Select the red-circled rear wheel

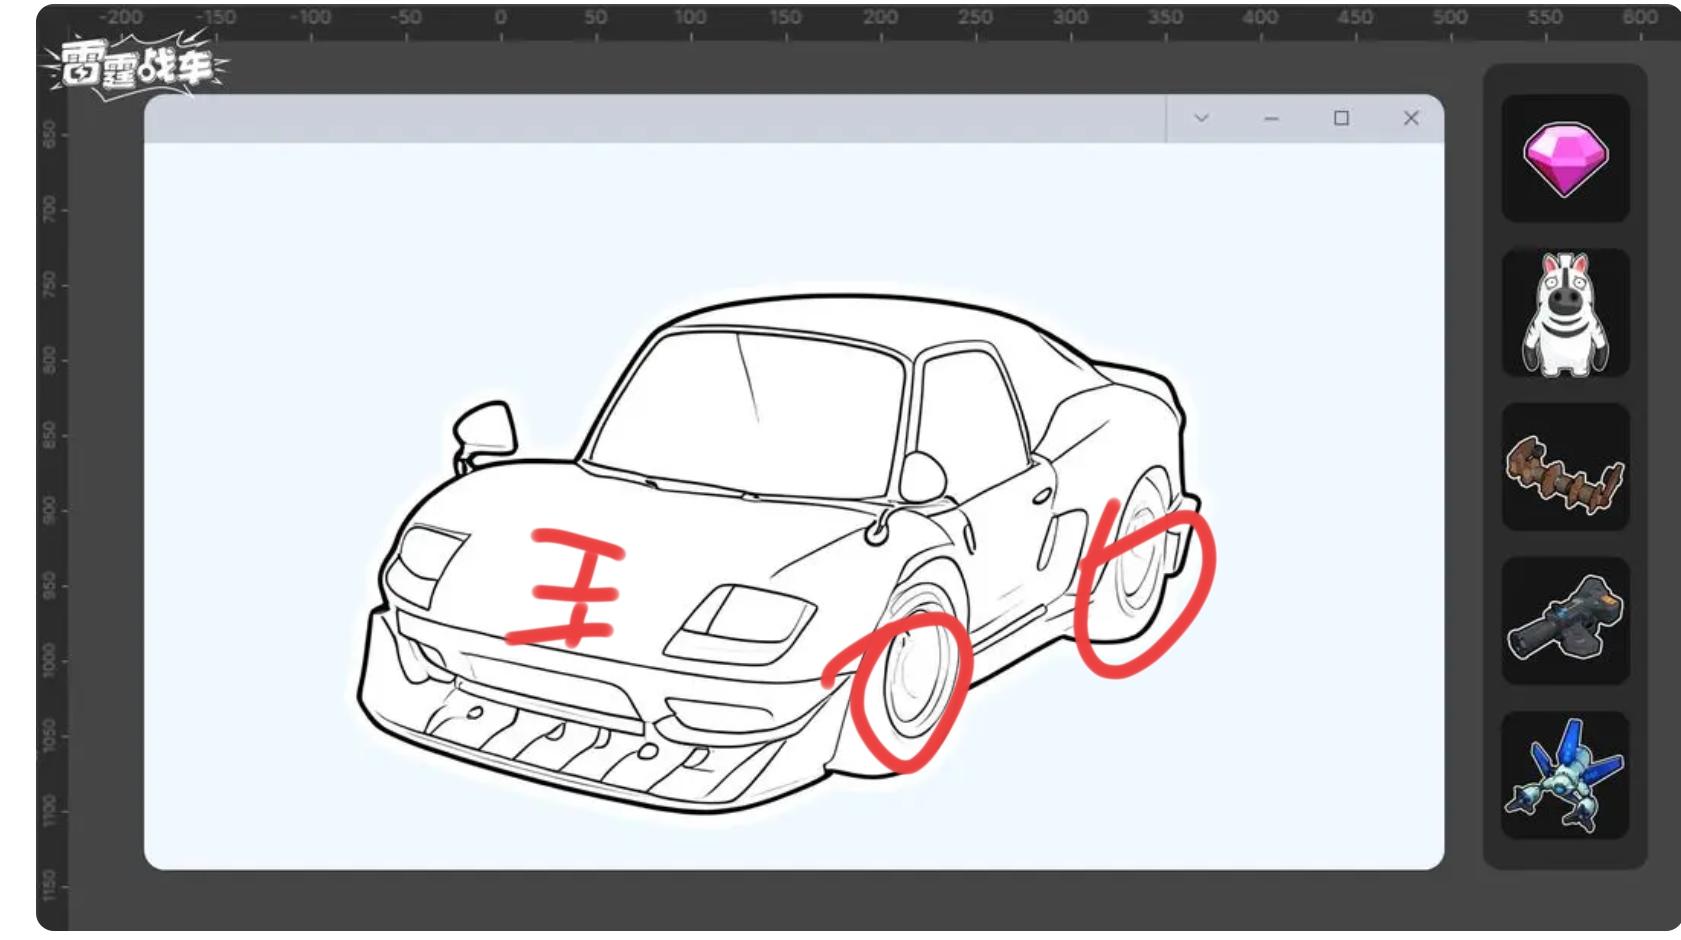point(1140,580)
